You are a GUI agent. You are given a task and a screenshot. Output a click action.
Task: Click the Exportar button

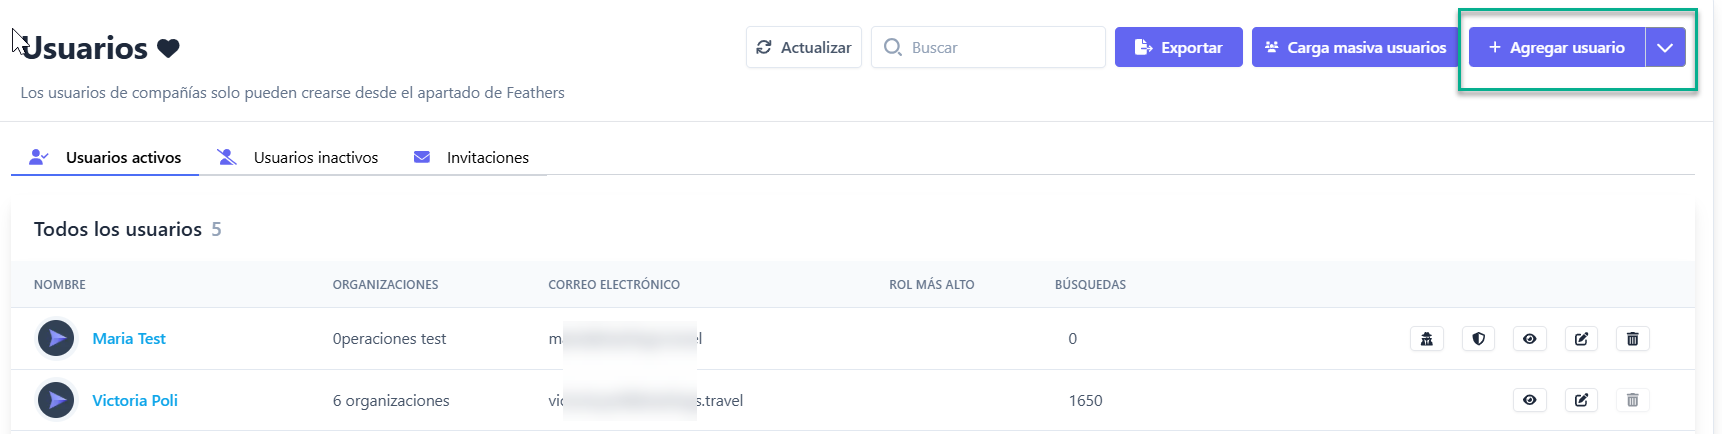coord(1178,48)
